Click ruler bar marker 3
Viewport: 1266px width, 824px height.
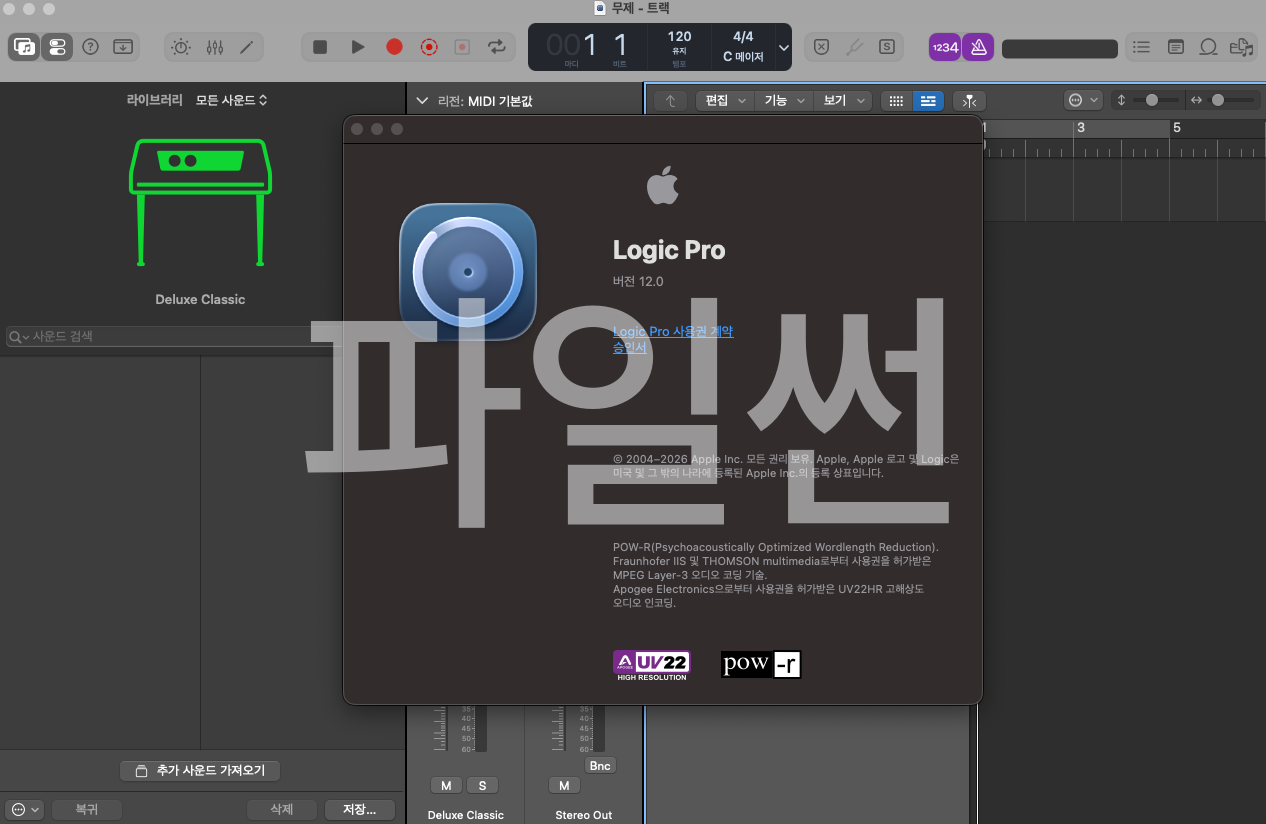1081,128
